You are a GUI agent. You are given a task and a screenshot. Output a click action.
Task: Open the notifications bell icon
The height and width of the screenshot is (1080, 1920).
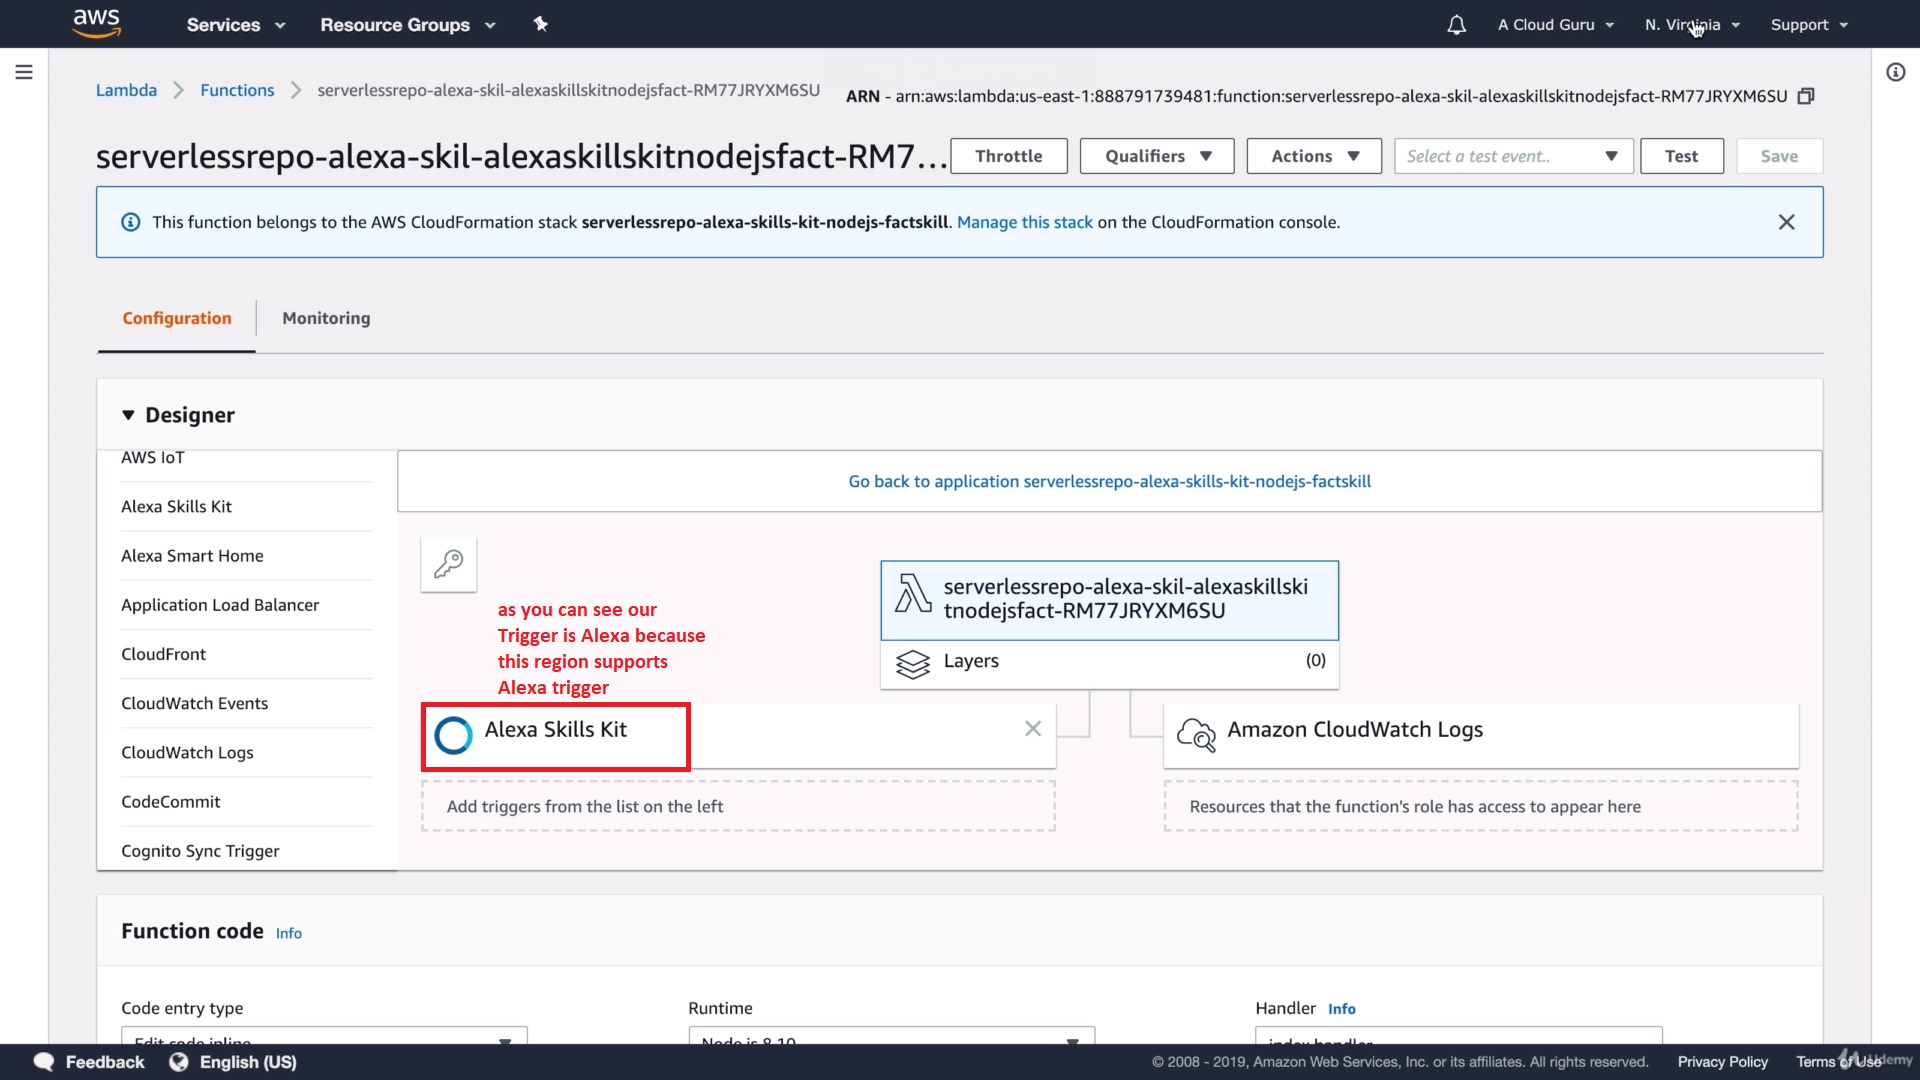click(x=1456, y=25)
